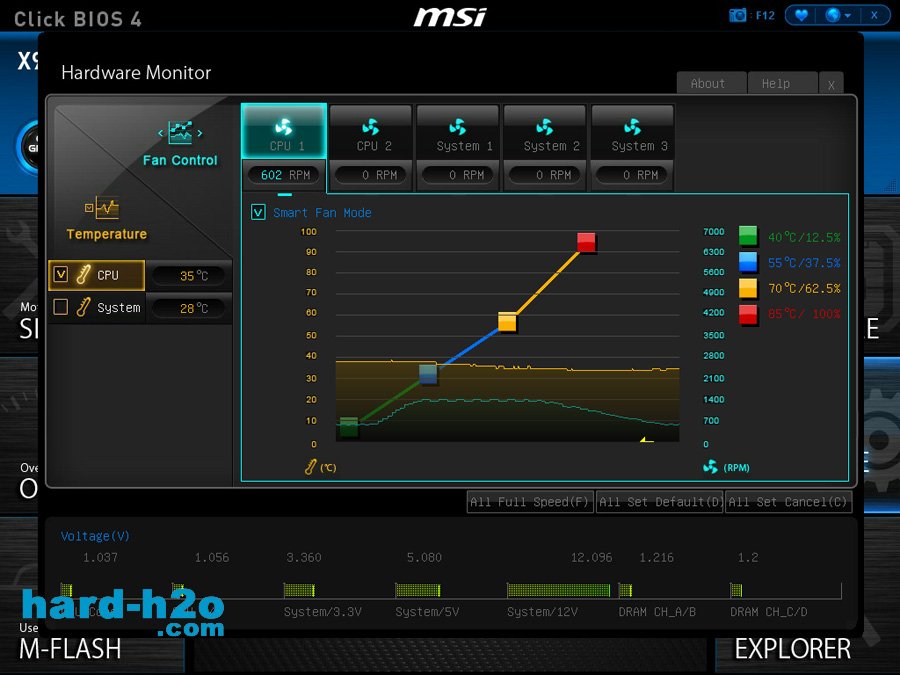Click the DRAM CH_A/B voltage bar

click(626, 590)
